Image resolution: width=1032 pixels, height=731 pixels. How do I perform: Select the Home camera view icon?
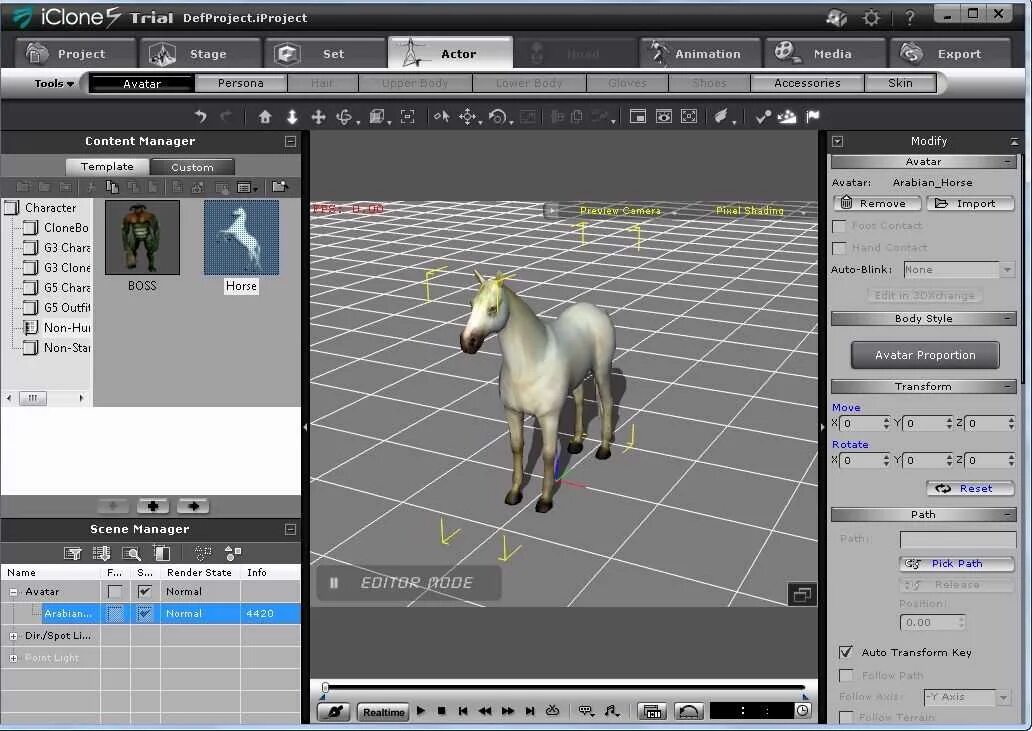pos(265,117)
